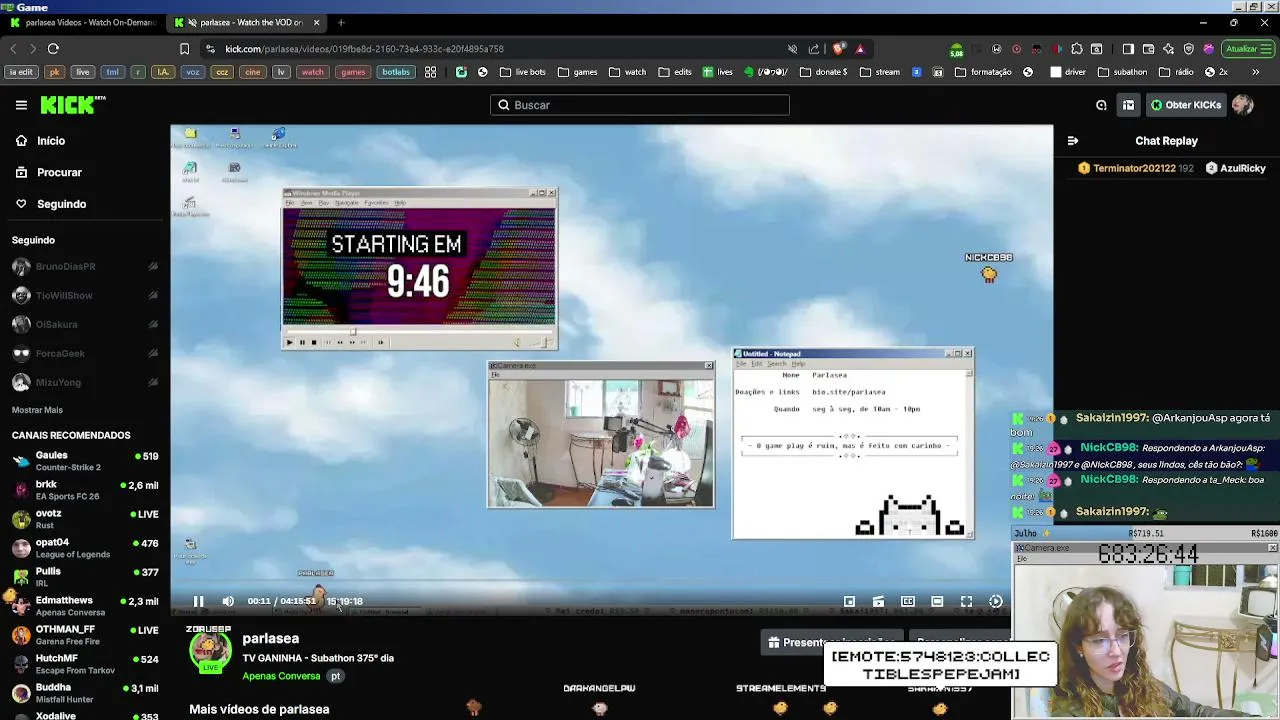This screenshot has width=1280, height=720.
Task: Open a new browser tab
Action: pos(341,22)
